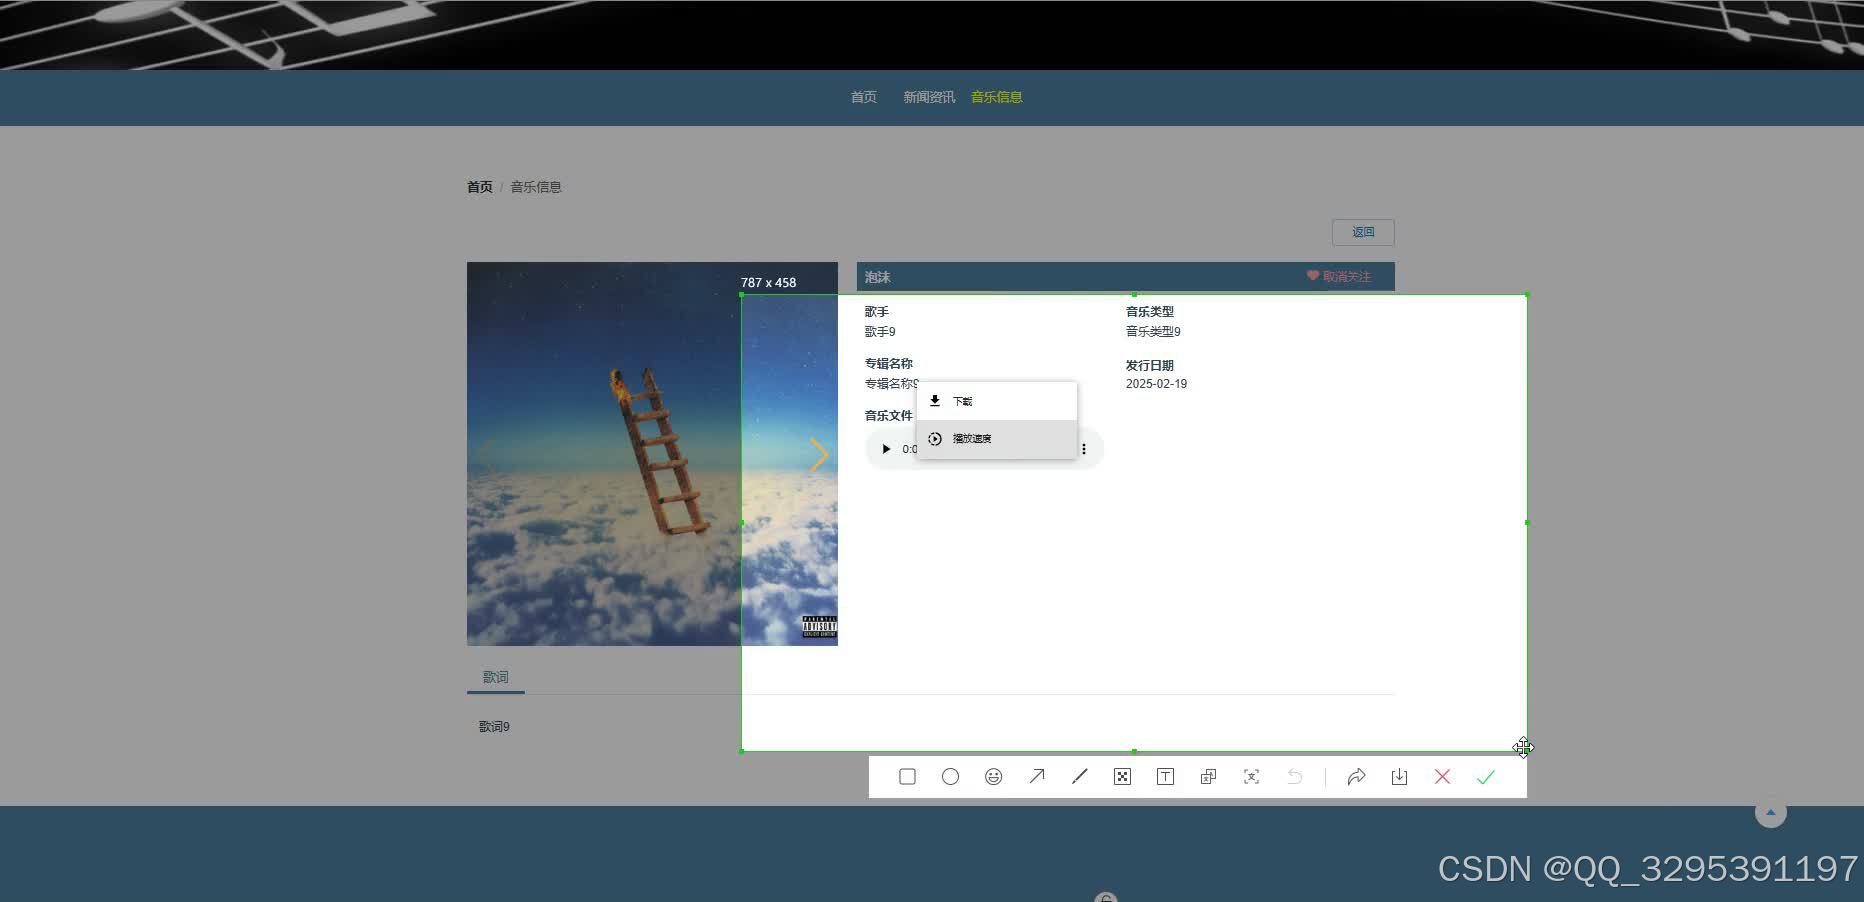
Task: Switch to the 歌词 tab
Action: 496,677
